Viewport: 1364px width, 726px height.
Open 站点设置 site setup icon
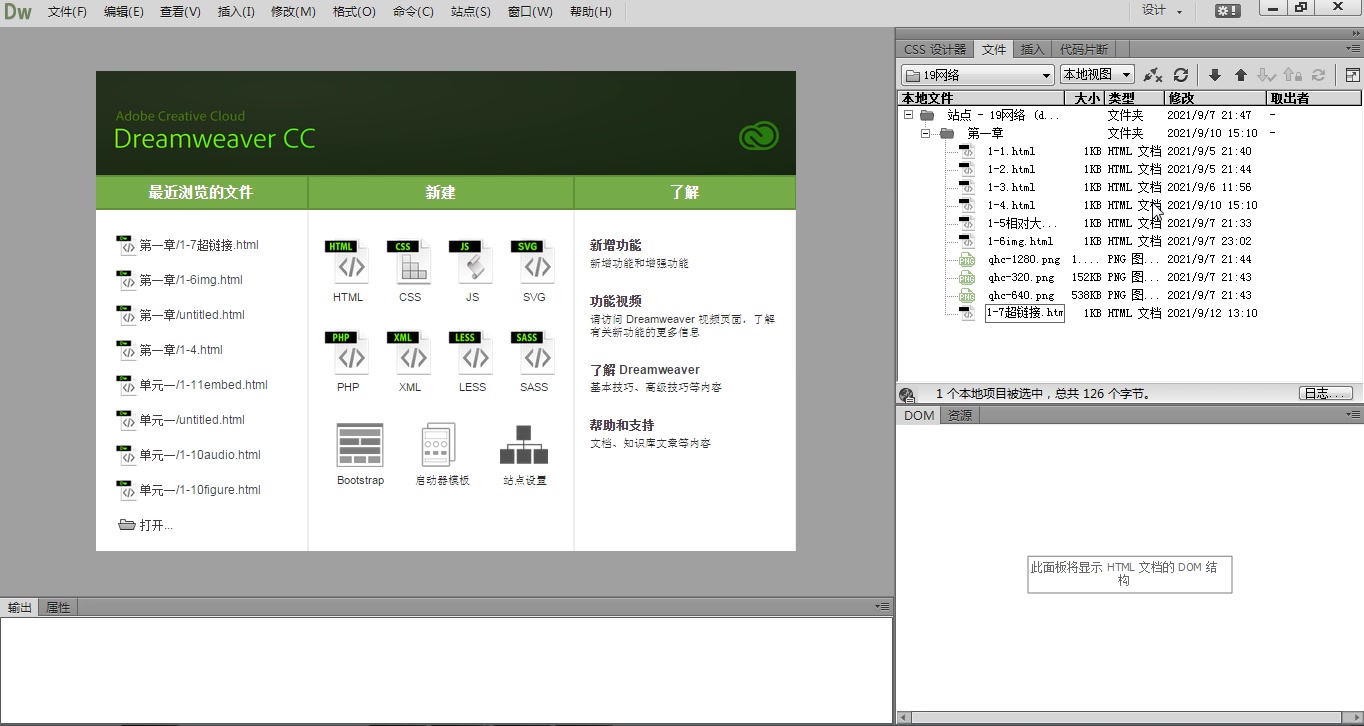click(x=524, y=445)
